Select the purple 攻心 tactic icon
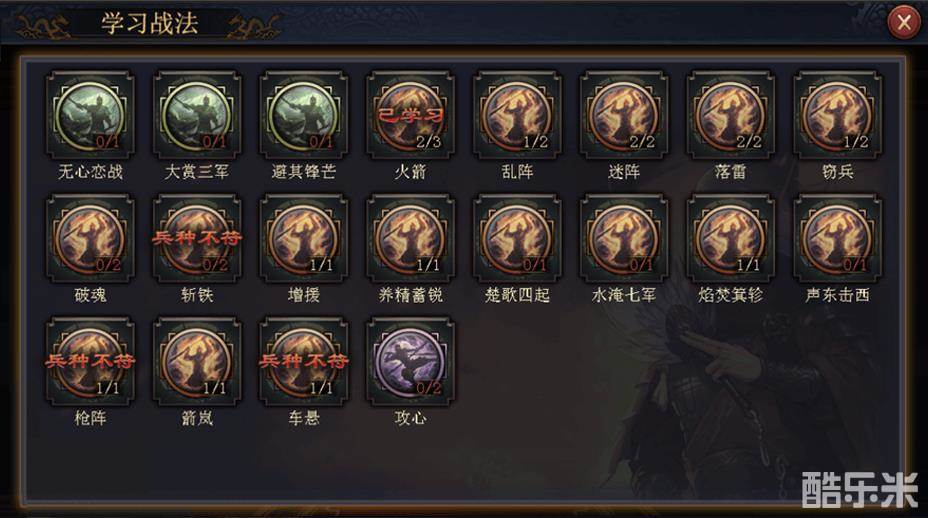Viewport: 928px width, 518px height. pos(410,361)
